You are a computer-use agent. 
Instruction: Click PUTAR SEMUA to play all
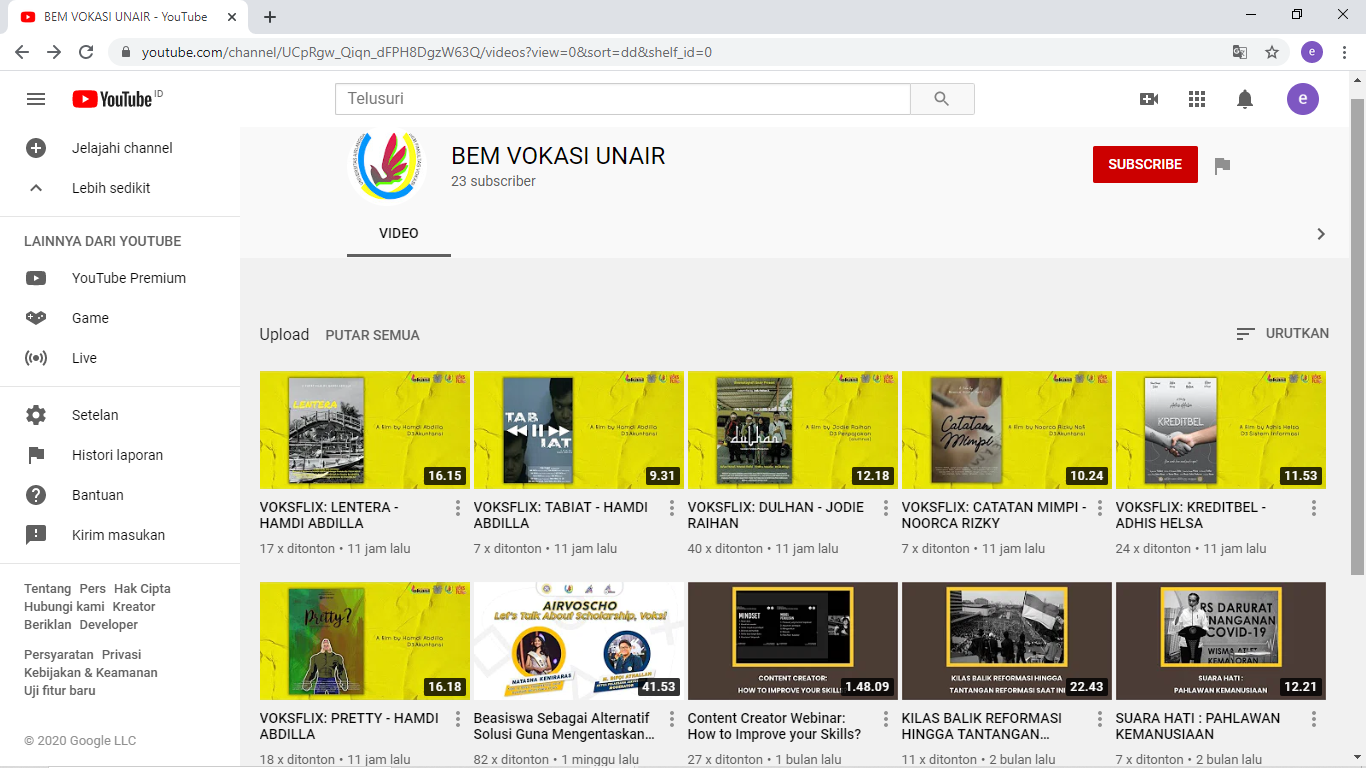(372, 335)
